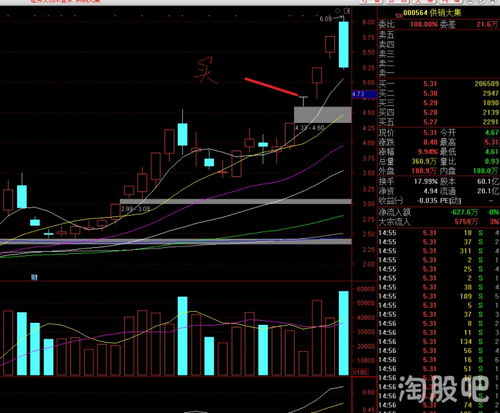Select the stock title 000564 供销大集
The image size is (500, 413).
pos(432,13)
